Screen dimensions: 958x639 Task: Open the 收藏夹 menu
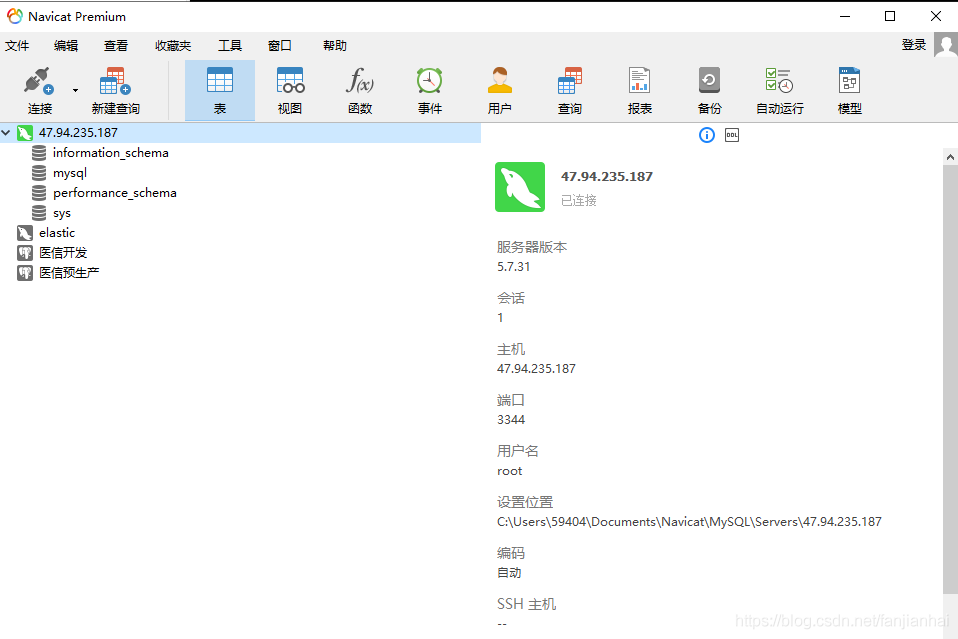pyautogui.click(x=172, y=45)
